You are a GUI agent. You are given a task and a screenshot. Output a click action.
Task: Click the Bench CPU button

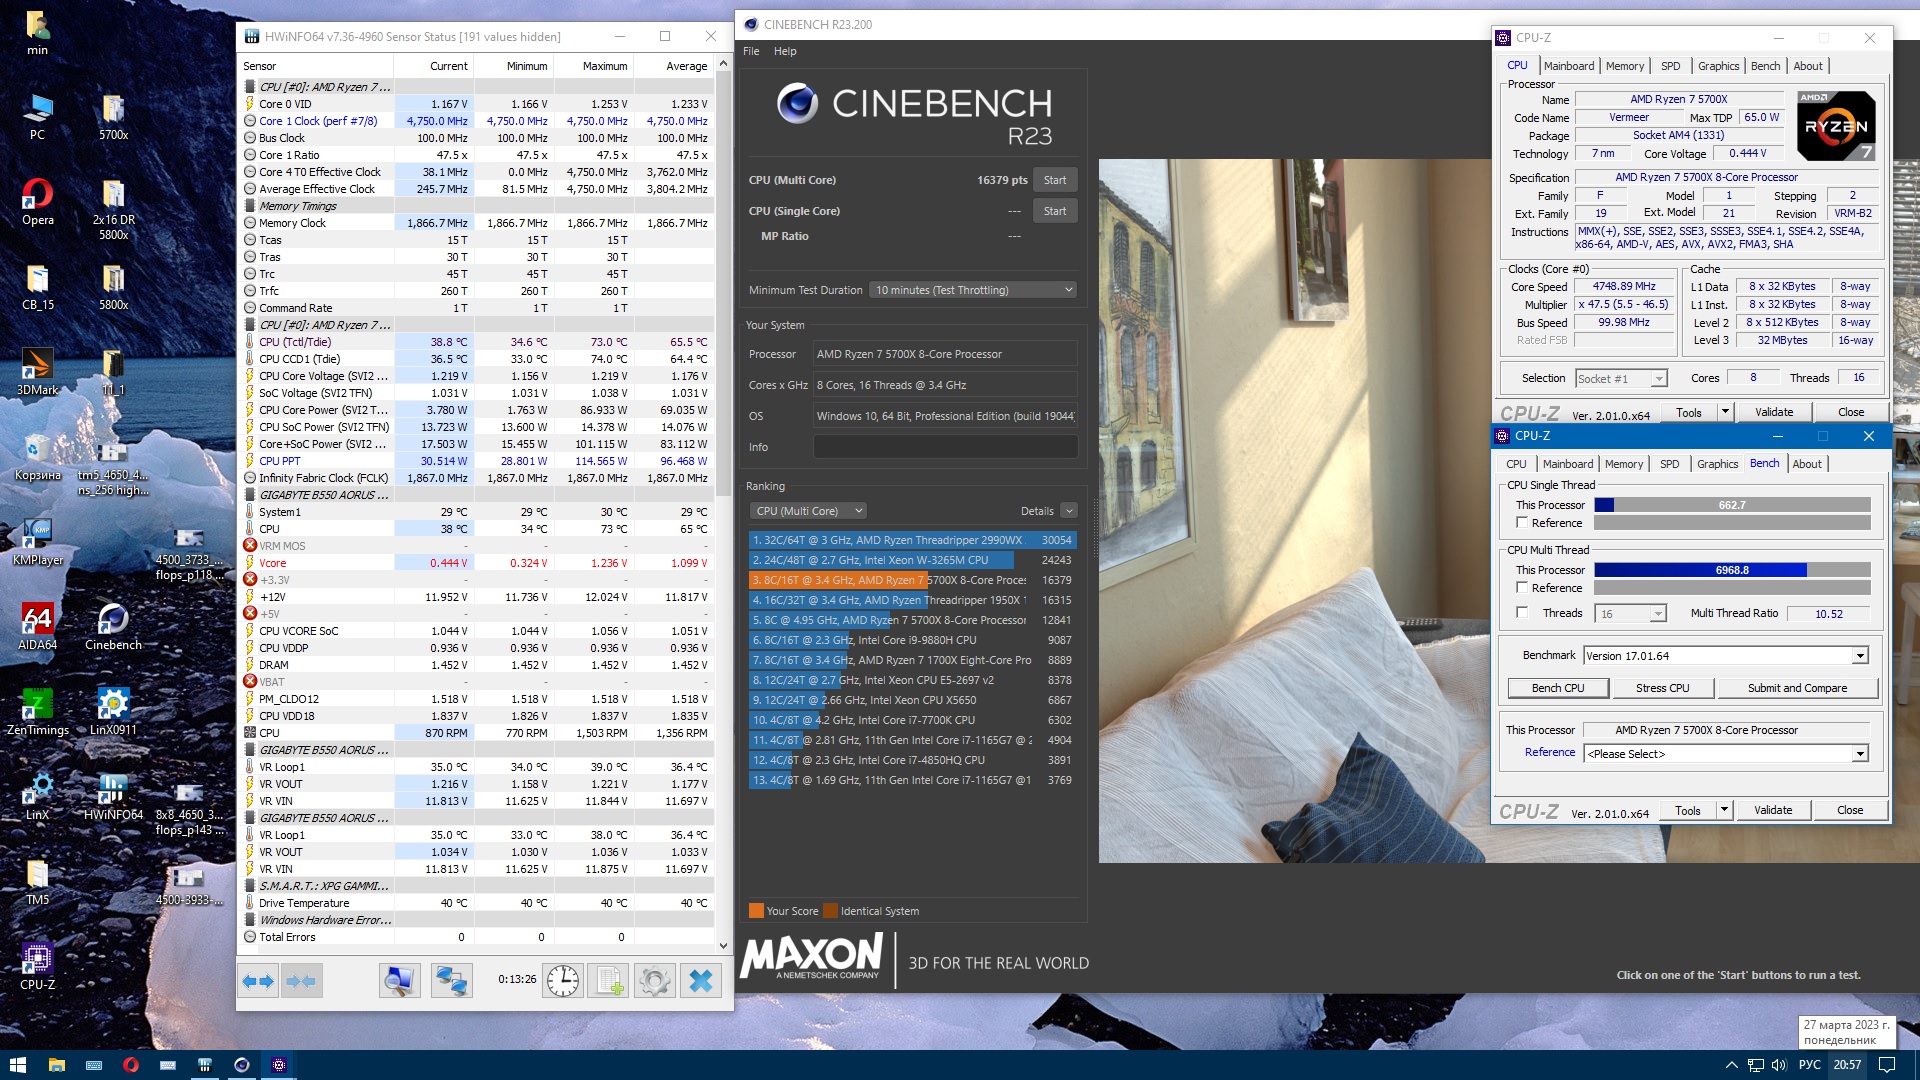(x=1558, y=688)
